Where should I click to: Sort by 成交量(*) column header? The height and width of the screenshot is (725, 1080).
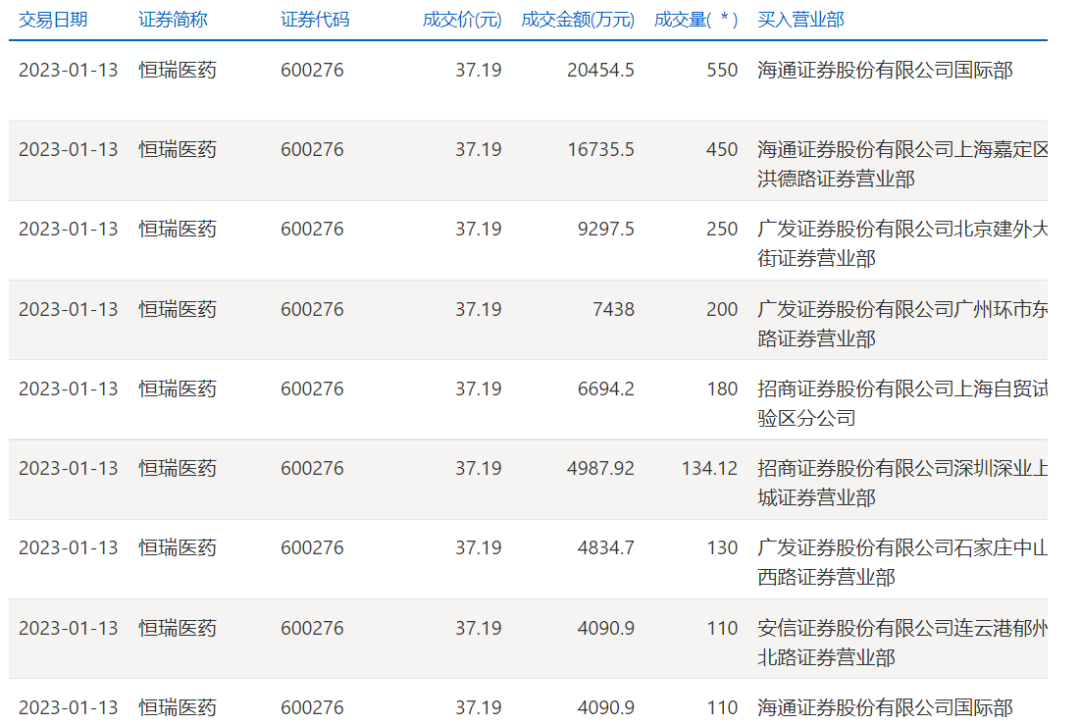(696, 20)
